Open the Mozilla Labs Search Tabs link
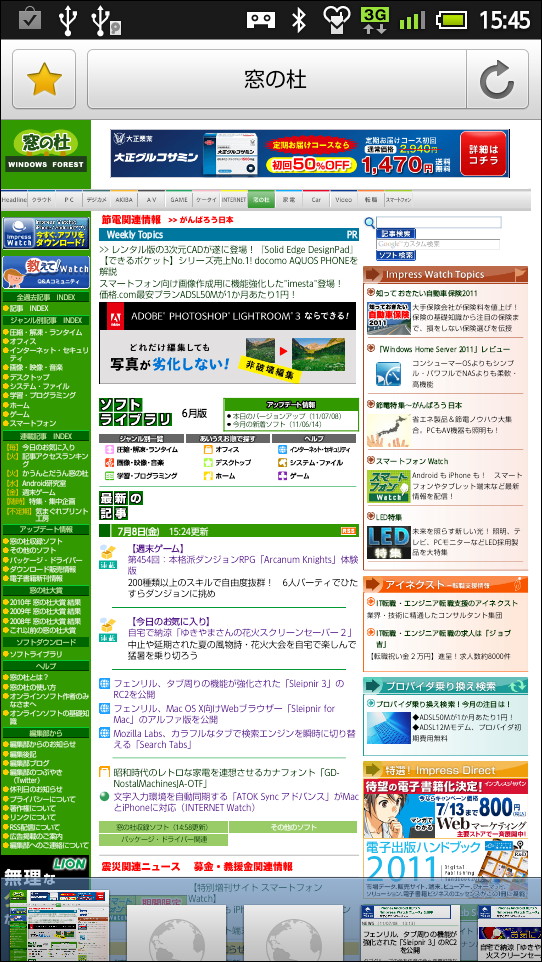 234,739
